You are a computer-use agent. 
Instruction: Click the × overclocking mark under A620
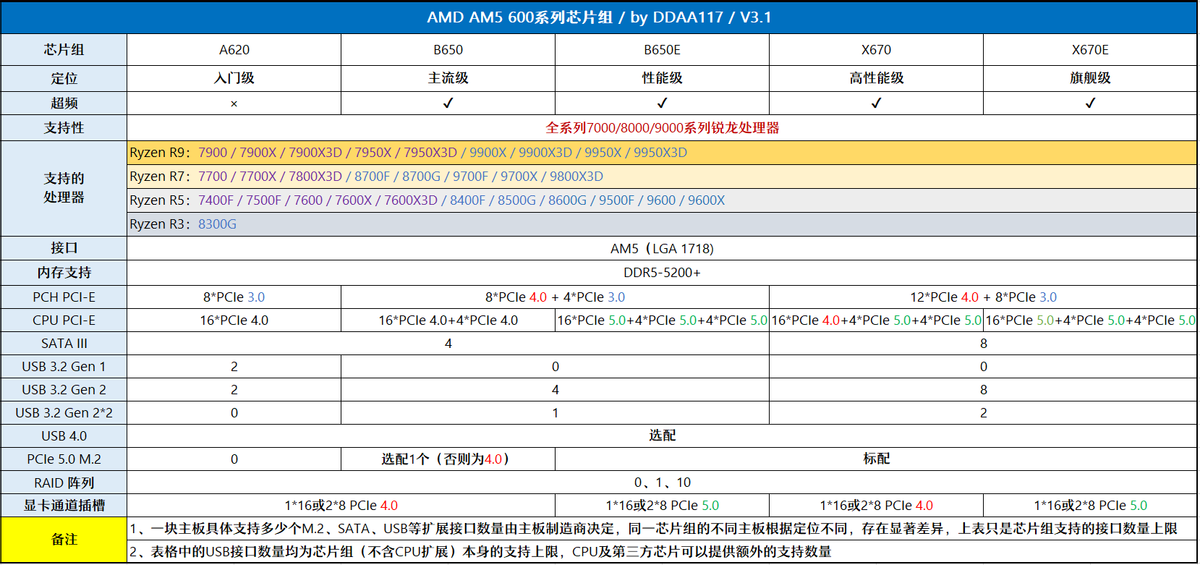click(x=234, y=103)
